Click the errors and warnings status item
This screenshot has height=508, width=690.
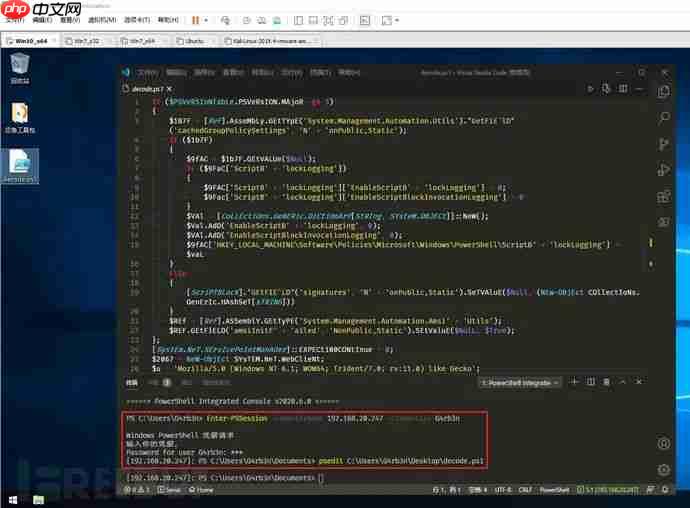(137, 490)
